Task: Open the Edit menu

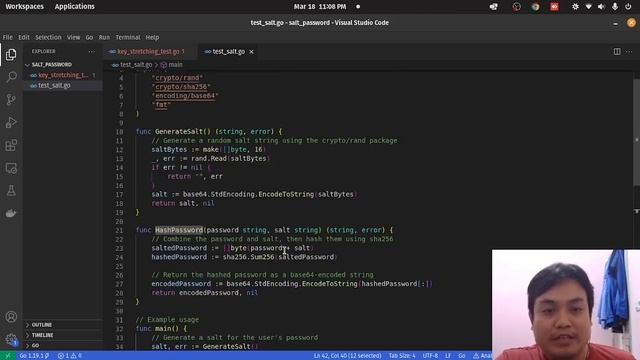Action: coord(24,37)
